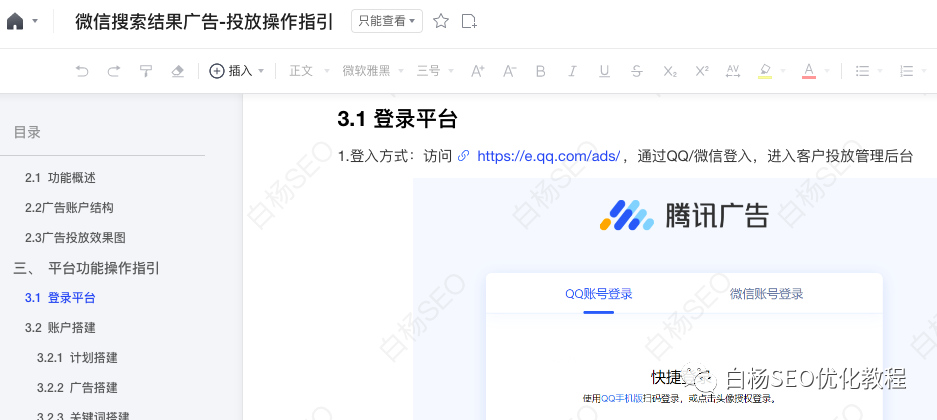The height and width of the screenshot is (420, 937).
Task: Click the clear formatting eraser icon
Action: pos(177,71)
